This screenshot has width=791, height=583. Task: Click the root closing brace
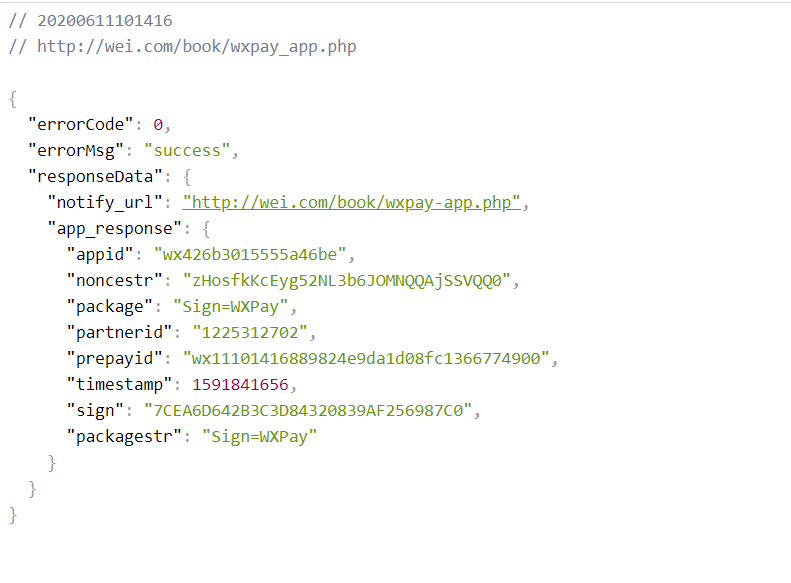coord(13,515)
